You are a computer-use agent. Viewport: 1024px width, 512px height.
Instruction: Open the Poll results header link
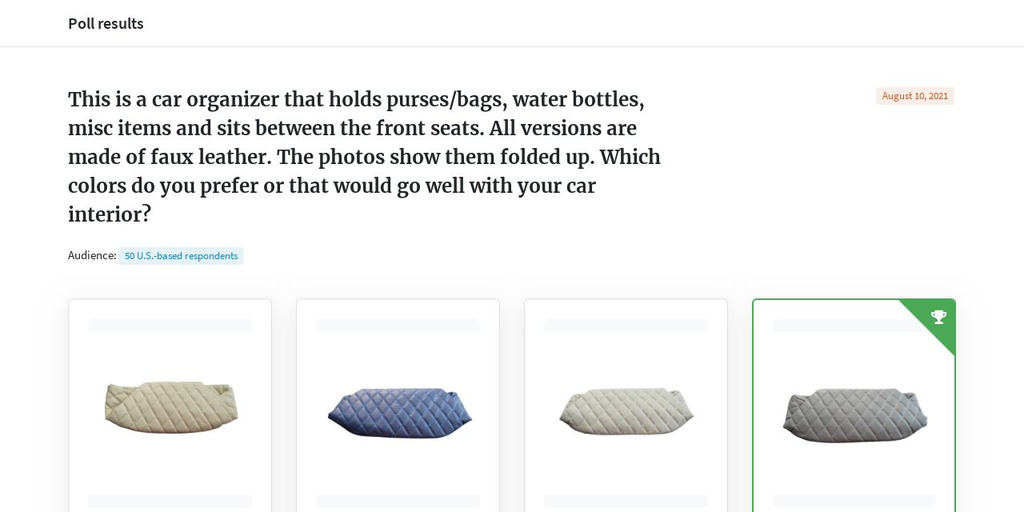[106, 24]
